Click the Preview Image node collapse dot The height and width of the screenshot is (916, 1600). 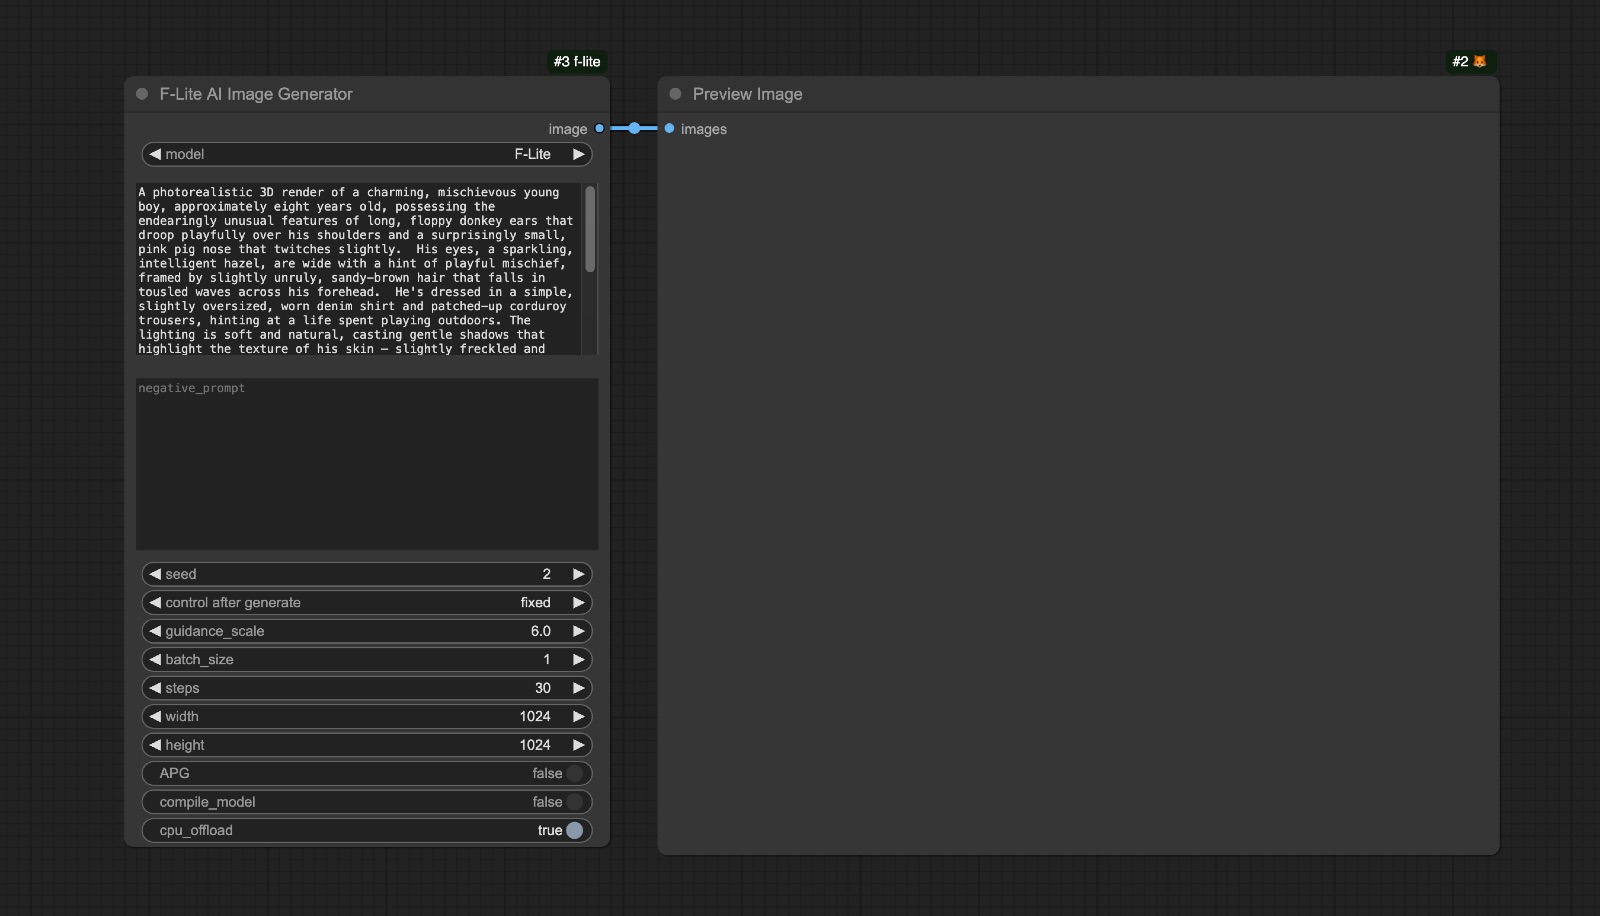point(675,94)
